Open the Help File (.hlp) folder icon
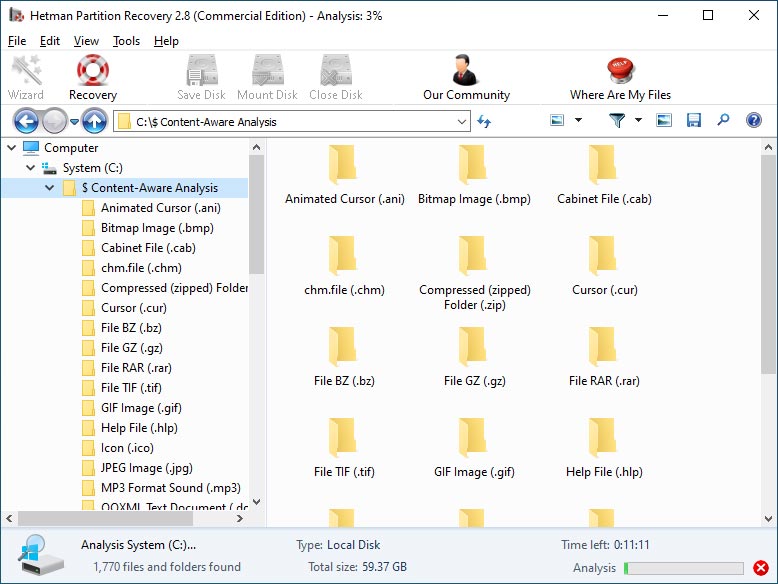Viewport: 778px width, 584px height. [603, 438]
